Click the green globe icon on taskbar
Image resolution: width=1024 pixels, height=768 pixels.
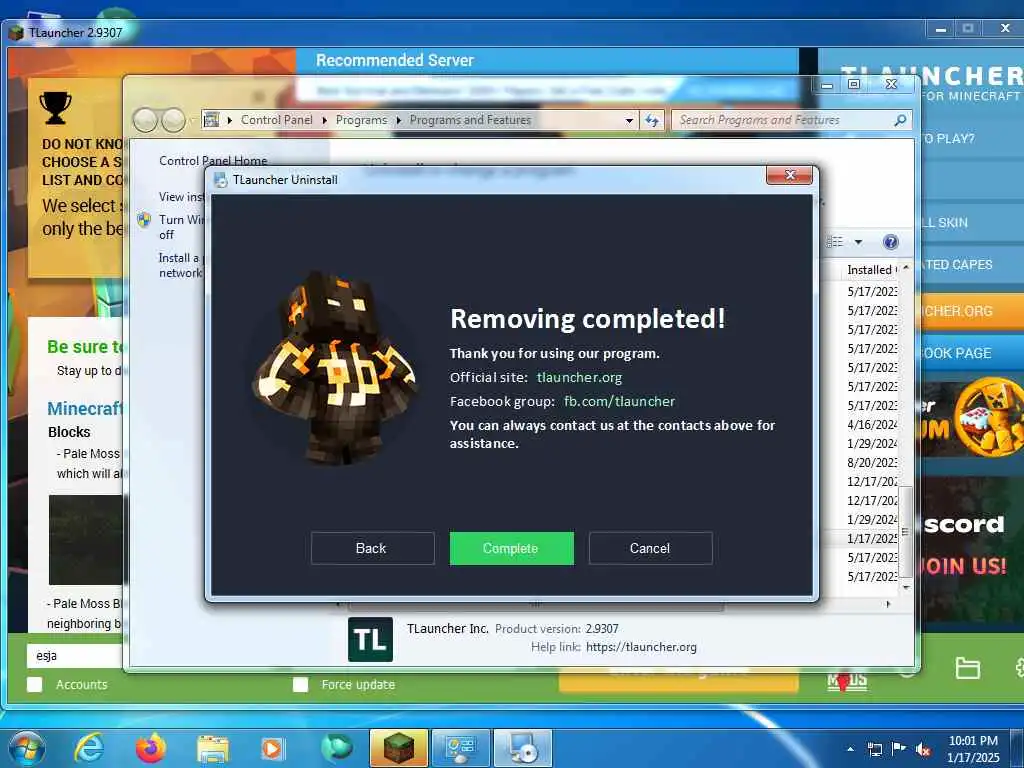(x=337, y=748)
